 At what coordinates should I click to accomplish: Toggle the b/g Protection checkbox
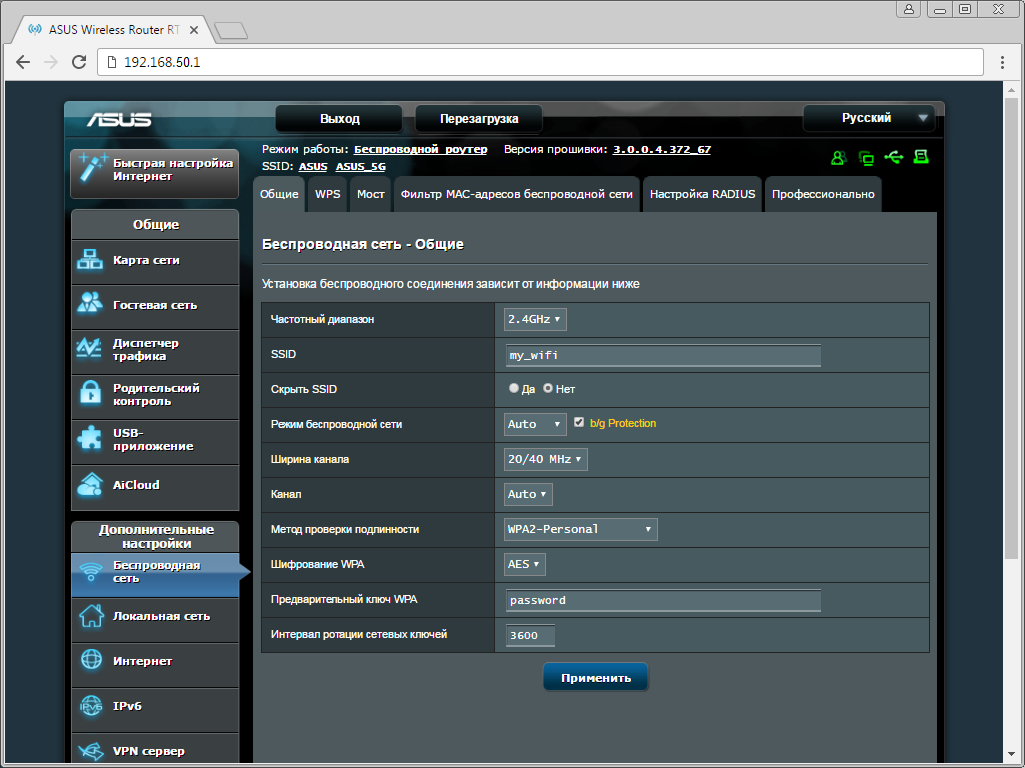(x=579, y=422)
